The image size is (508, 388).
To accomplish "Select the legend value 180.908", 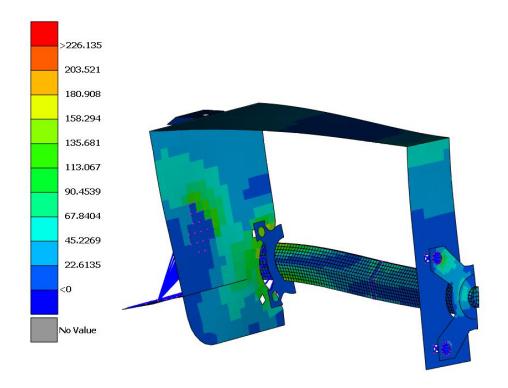I will click(82, 94).
